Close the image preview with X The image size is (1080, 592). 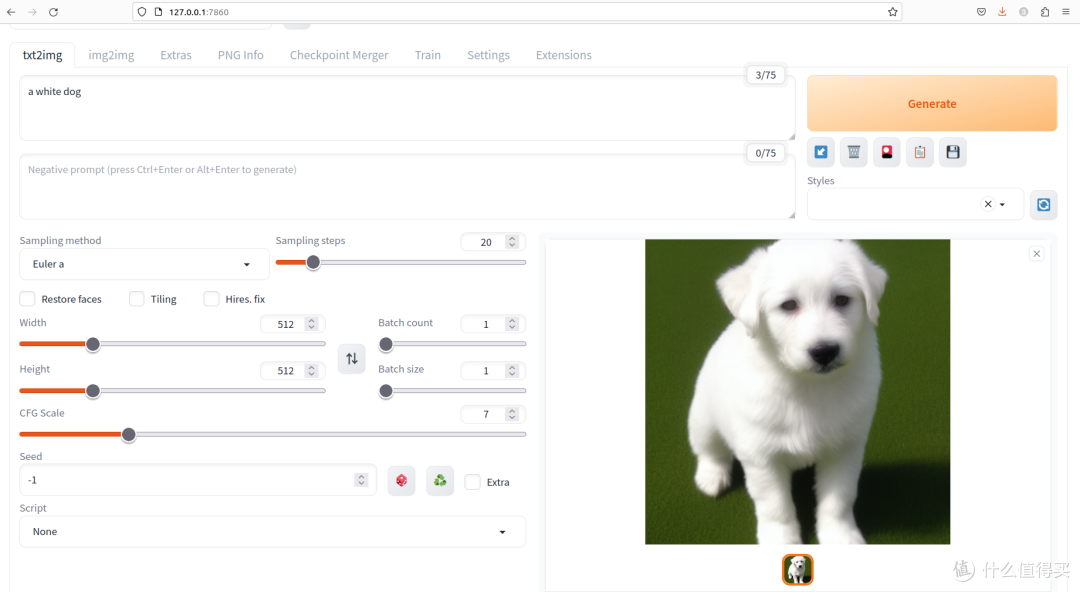click(x=1037, y=254)
